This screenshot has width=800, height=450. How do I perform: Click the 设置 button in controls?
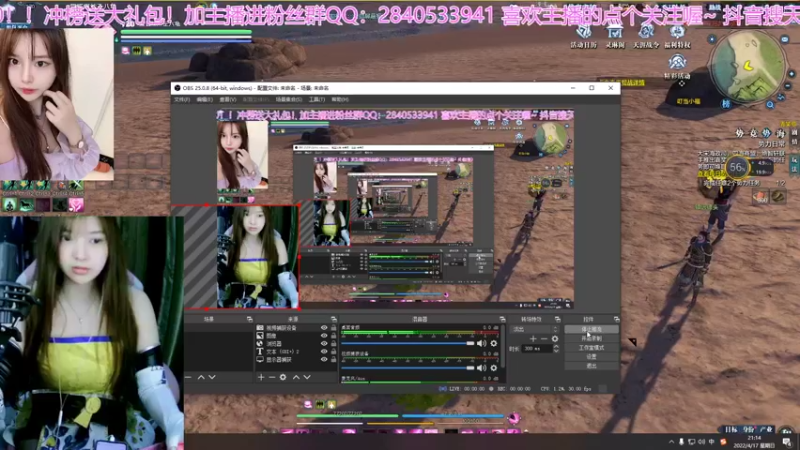click(x=591, y=357)
